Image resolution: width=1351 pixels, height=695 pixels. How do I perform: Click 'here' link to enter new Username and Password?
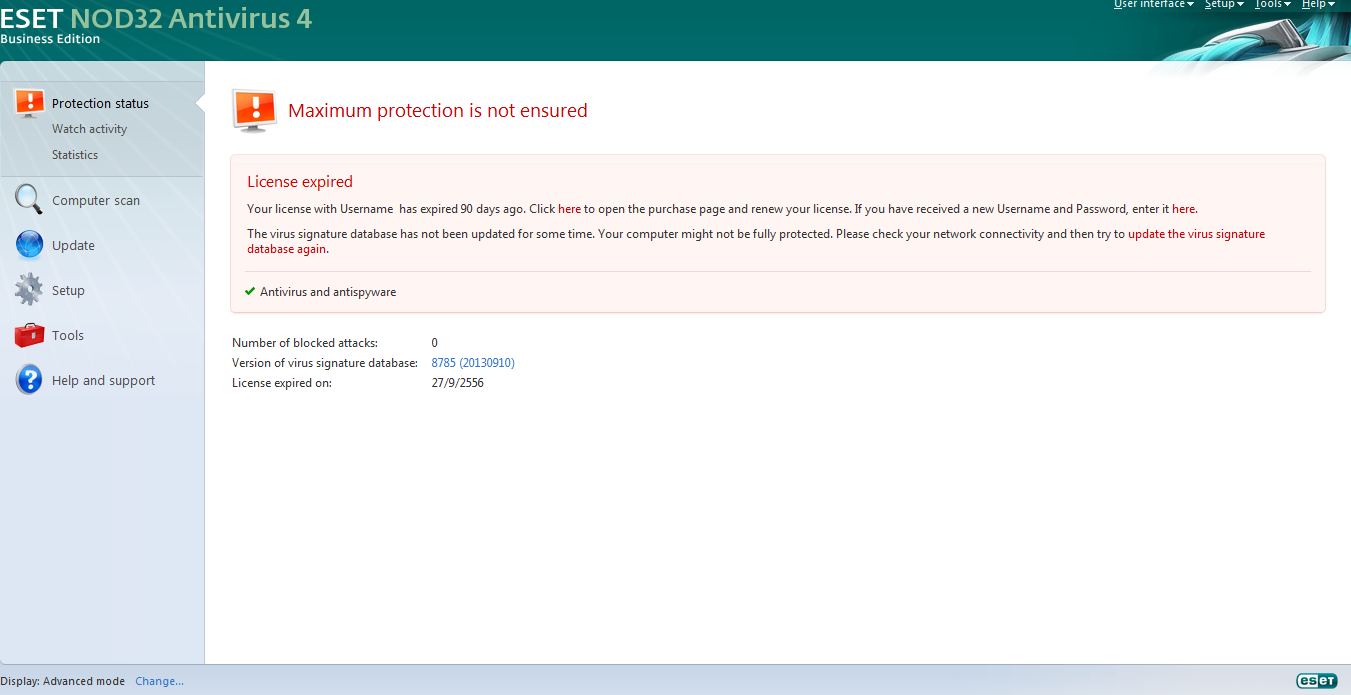tap(1184, 209)
